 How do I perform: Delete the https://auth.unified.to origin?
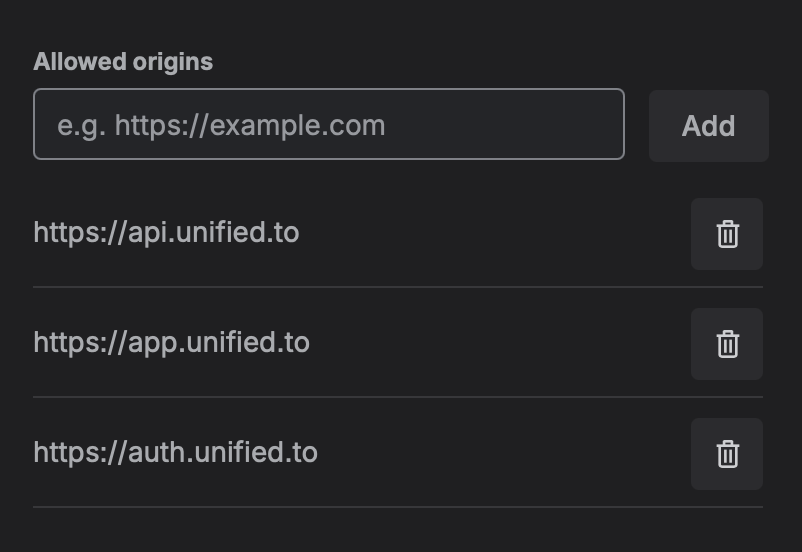tap(727, 454)
